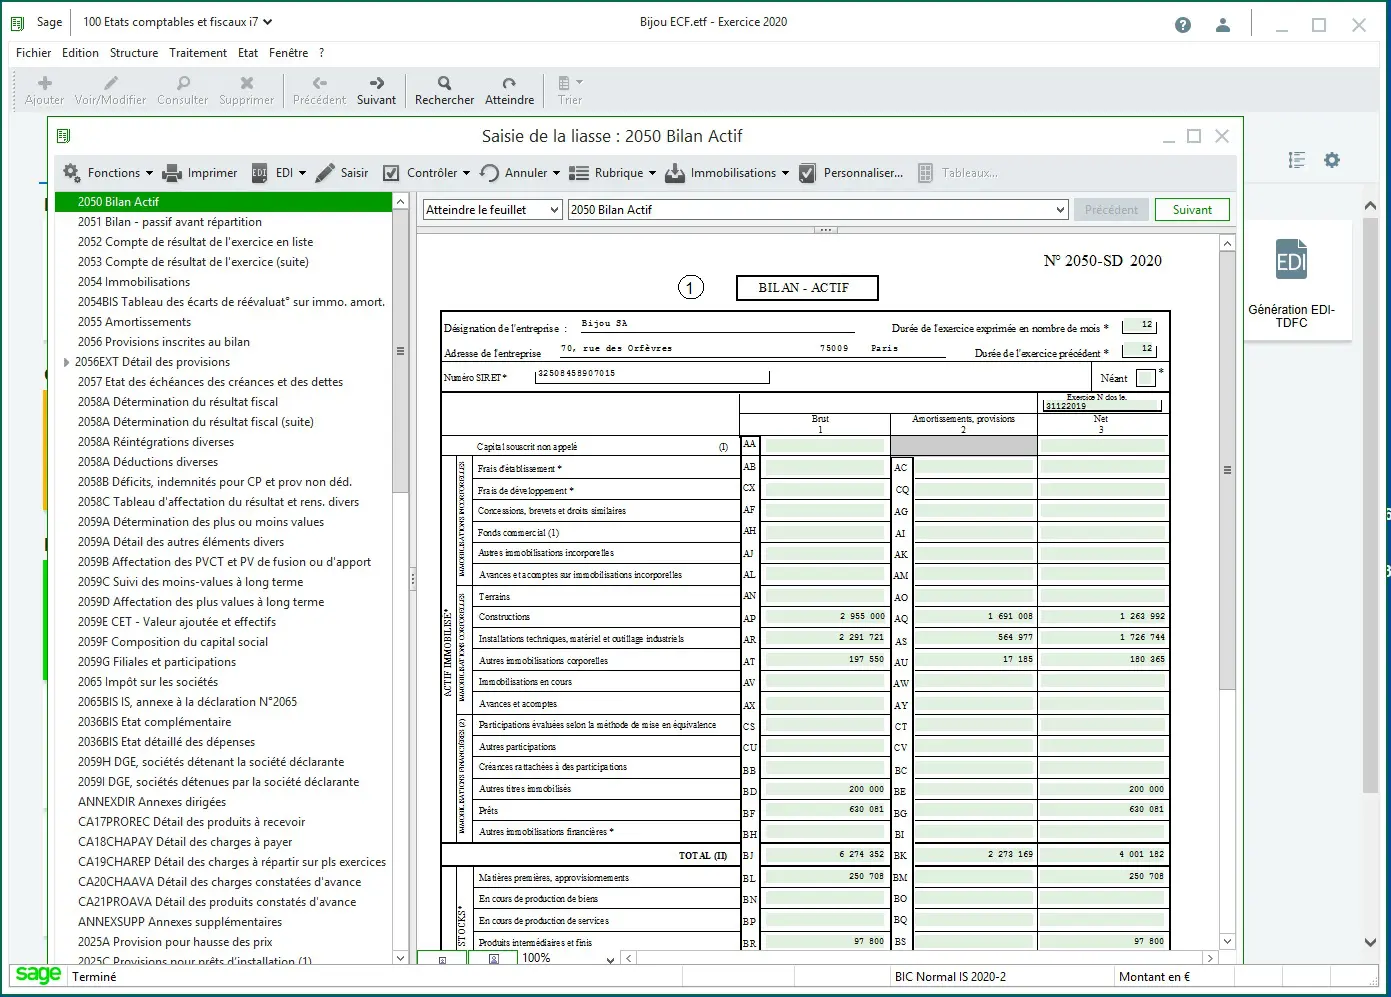The width and height of the screenshot is (1391, 997).
Task: Open the Traitement menu
Action: coord(197,53)
